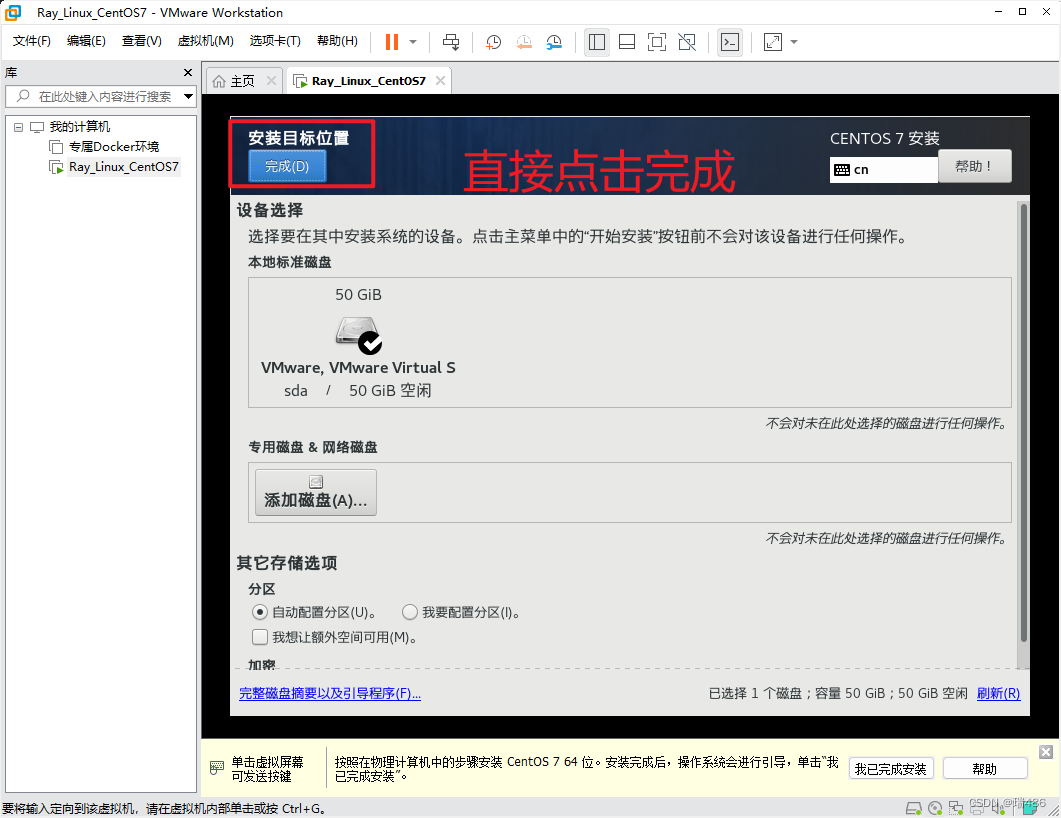This screenshot has width=1061, height=818.
Task: Collapse the 我的计算机 tree node
Action: (x=18, y=127)
